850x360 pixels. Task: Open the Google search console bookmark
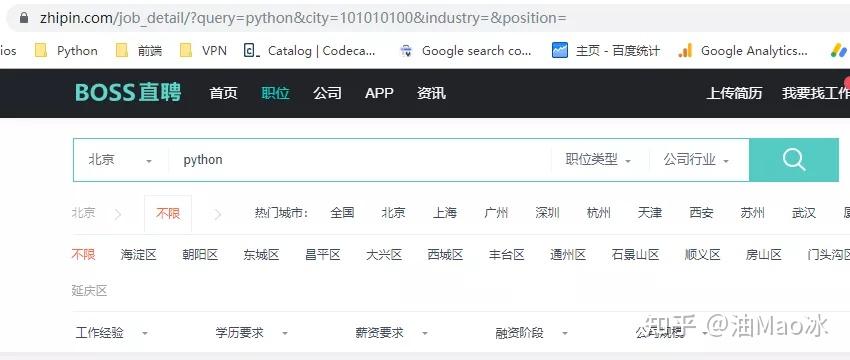coord(466,51)
